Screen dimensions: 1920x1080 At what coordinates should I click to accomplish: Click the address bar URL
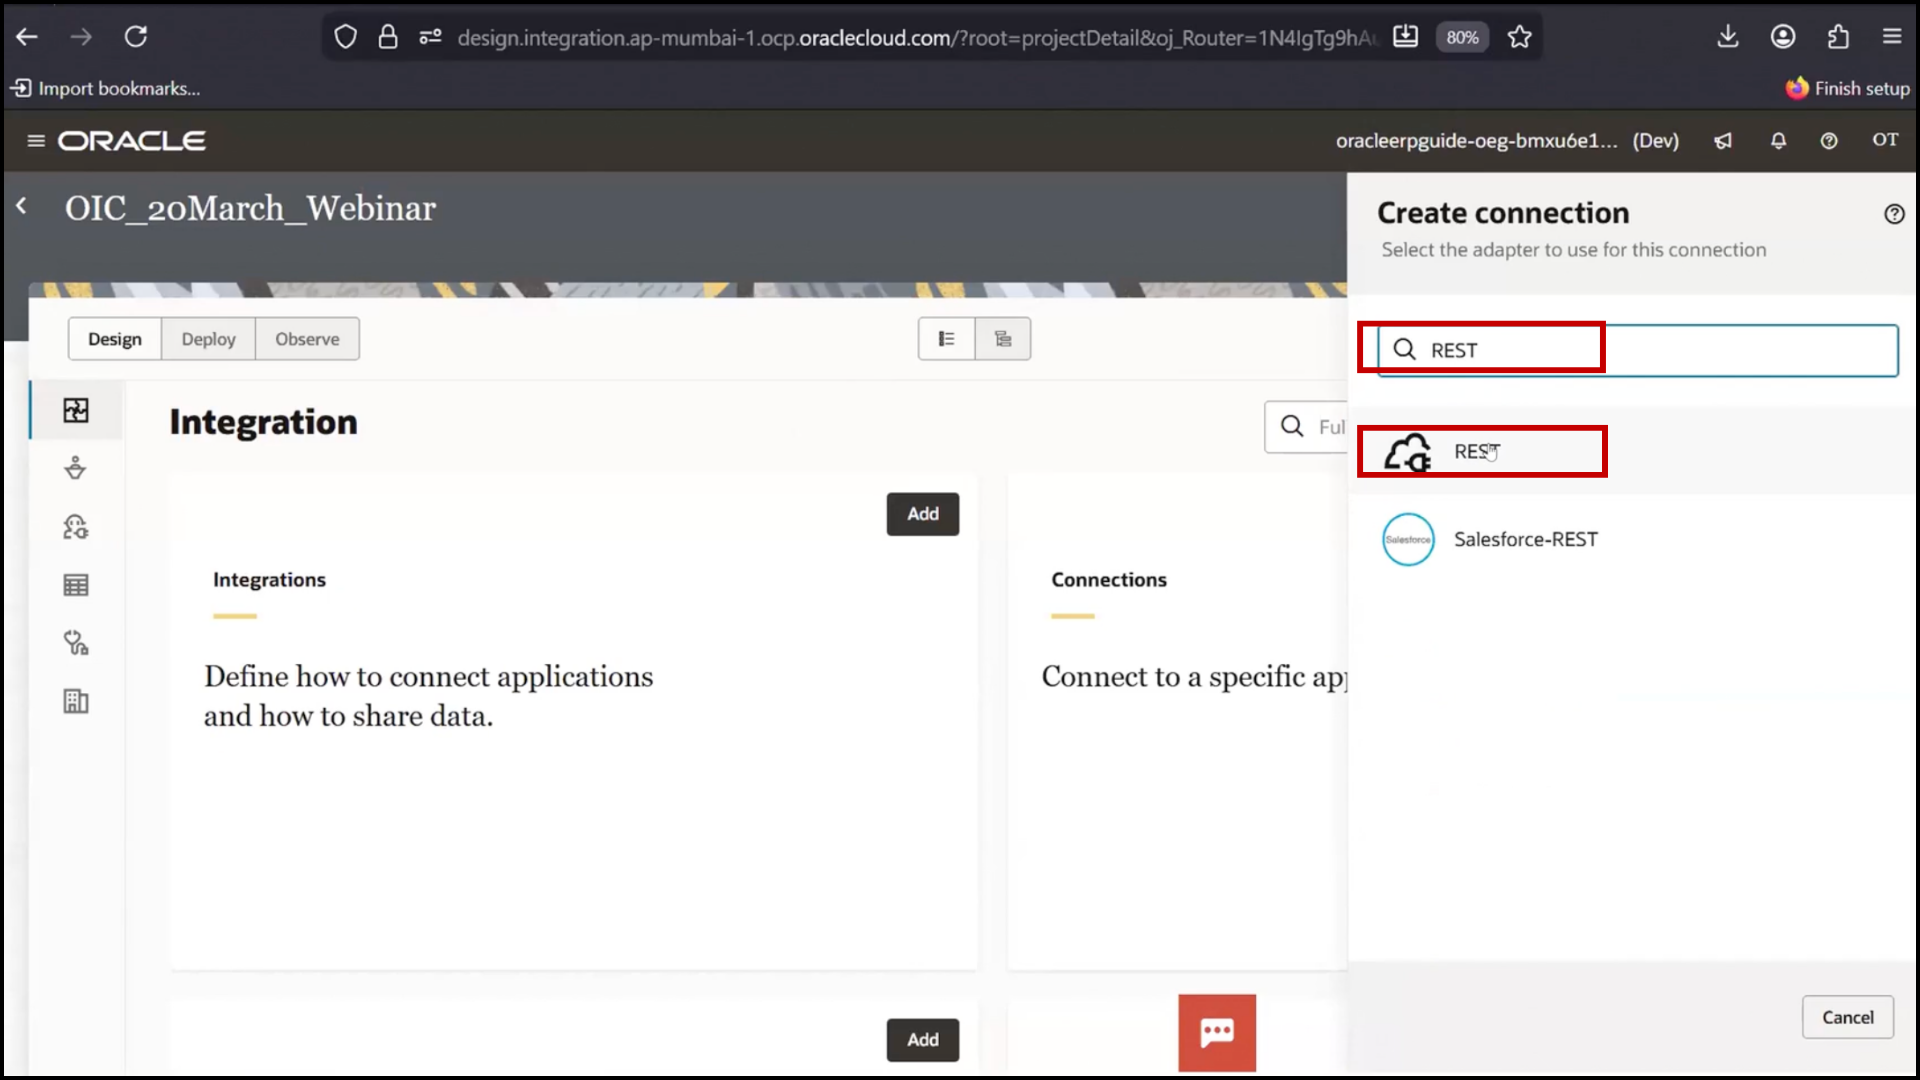tap(915, 37)
